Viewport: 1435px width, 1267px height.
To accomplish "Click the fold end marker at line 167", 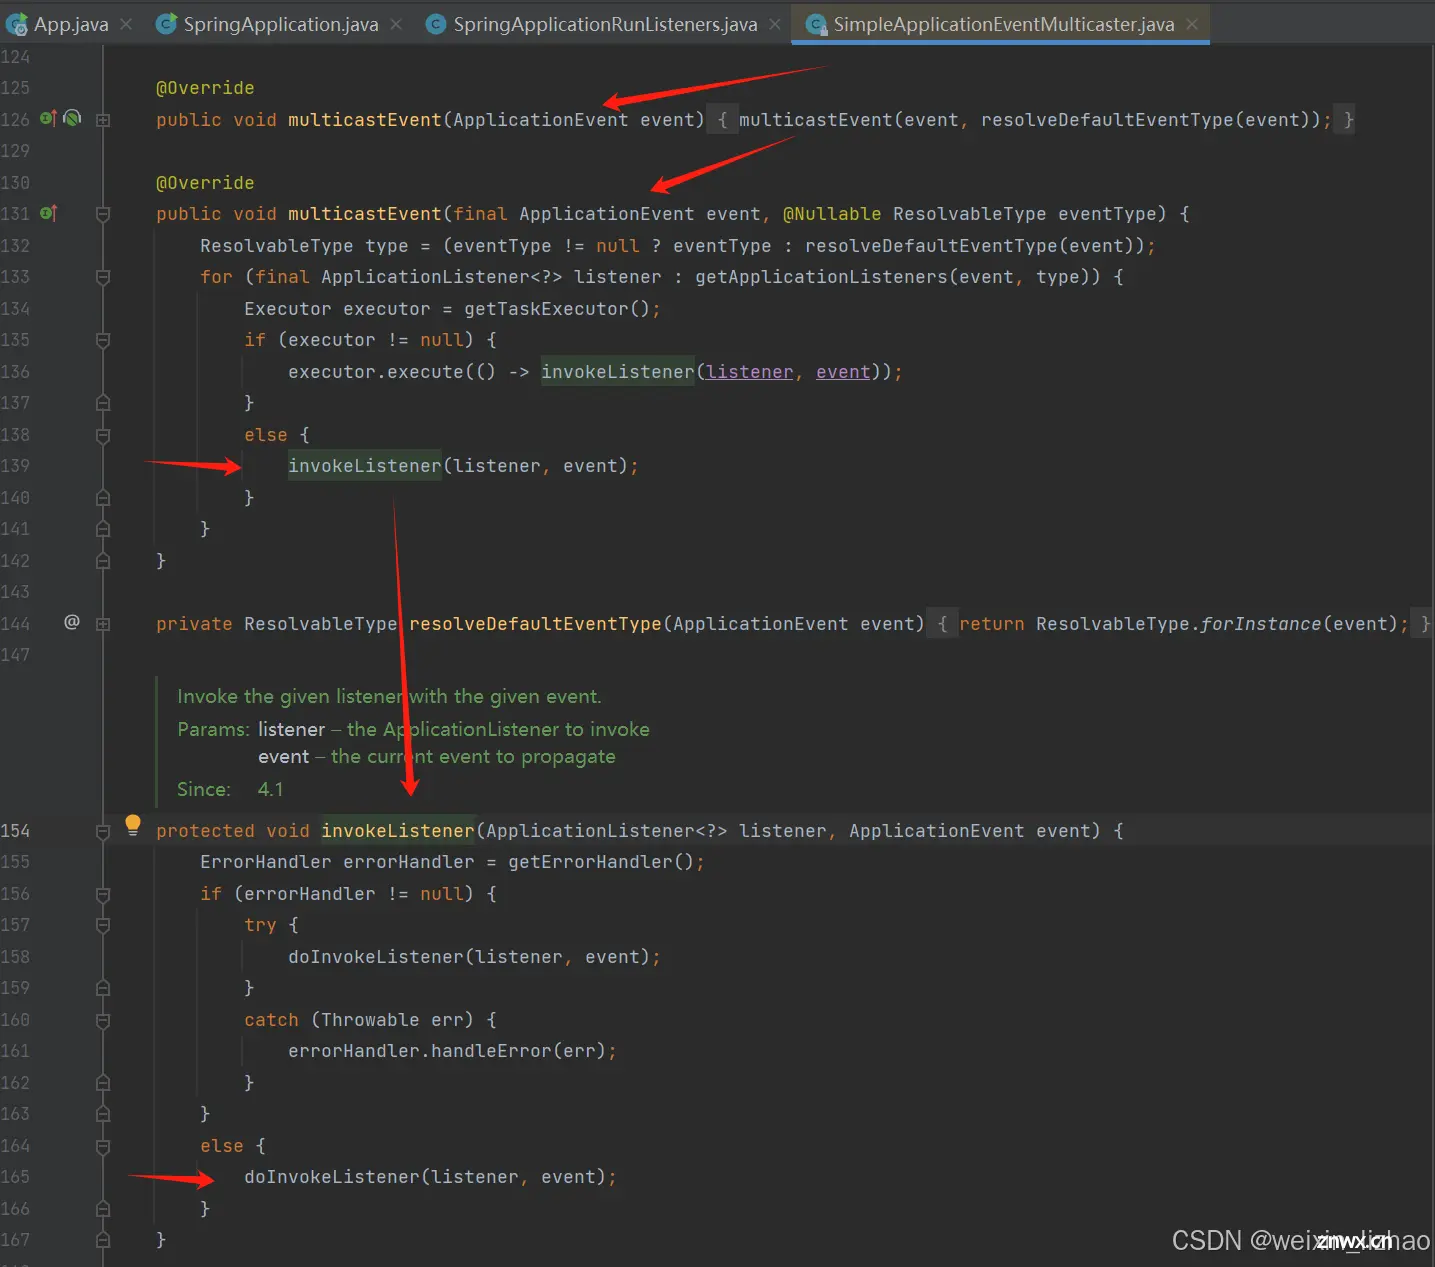I will (103, 1240).
